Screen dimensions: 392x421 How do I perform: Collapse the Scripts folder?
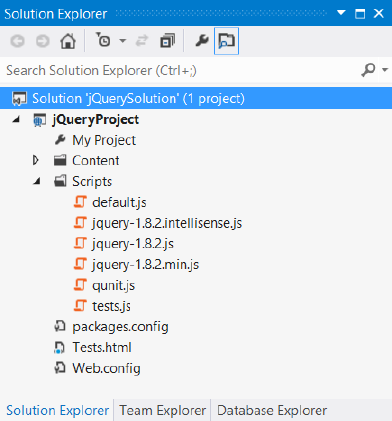37,181
